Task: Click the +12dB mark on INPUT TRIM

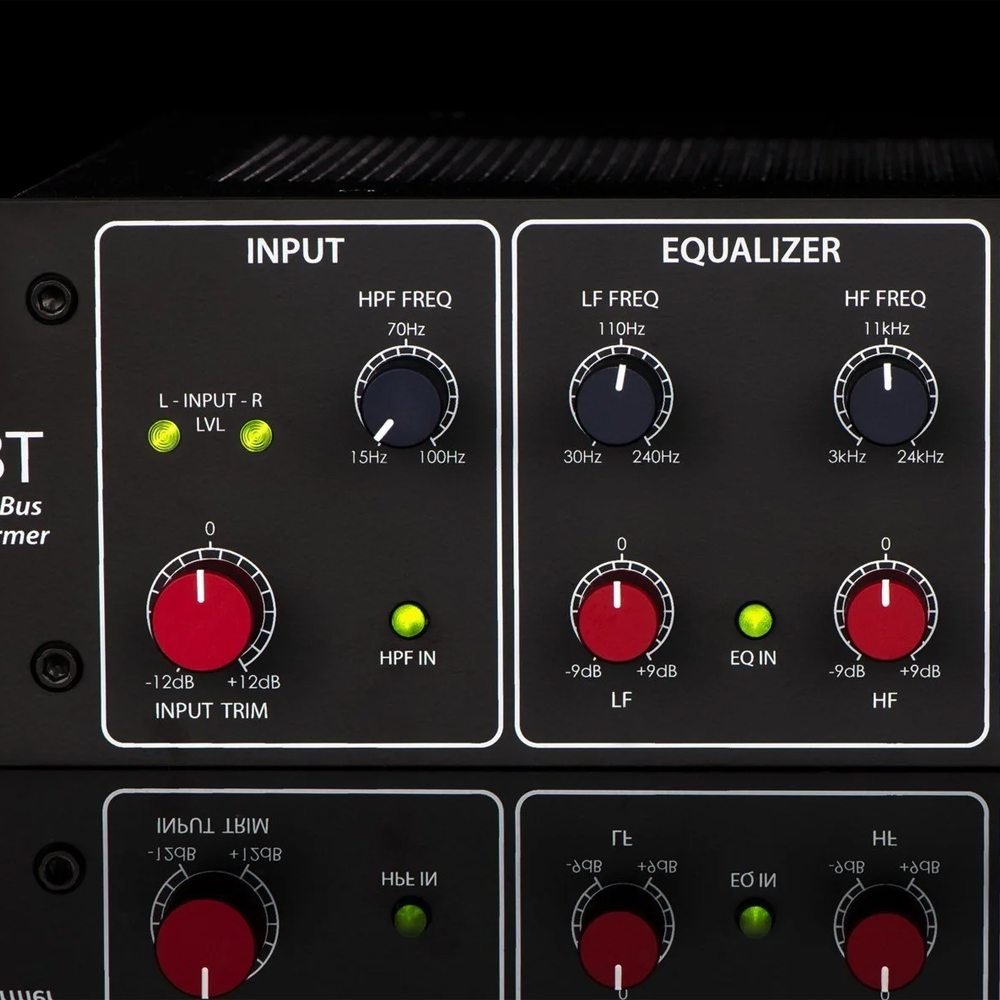Action: coord(254,682)
